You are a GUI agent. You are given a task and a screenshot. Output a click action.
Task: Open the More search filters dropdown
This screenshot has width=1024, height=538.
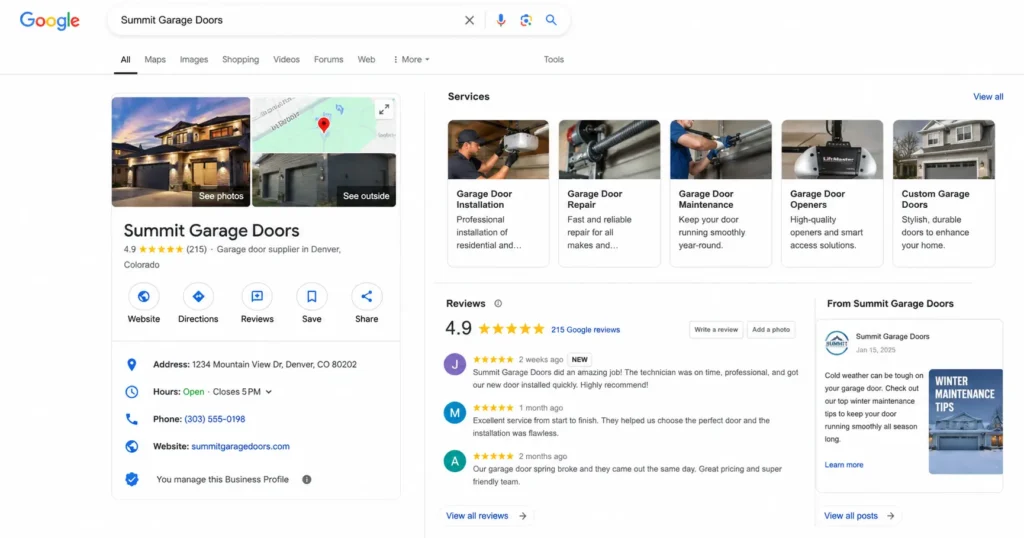[411, 59]
